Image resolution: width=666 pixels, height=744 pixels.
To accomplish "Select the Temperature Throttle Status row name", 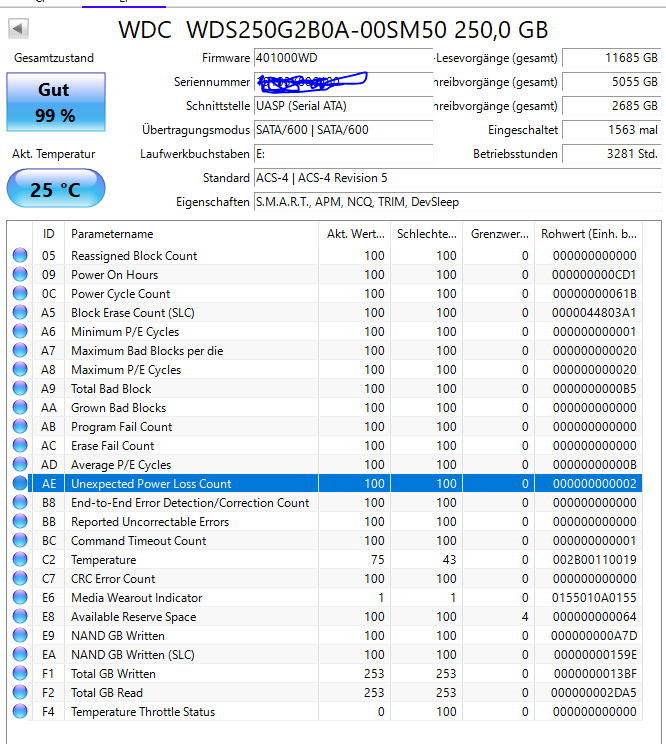I will pyautogui.click(x=143, y=712).
